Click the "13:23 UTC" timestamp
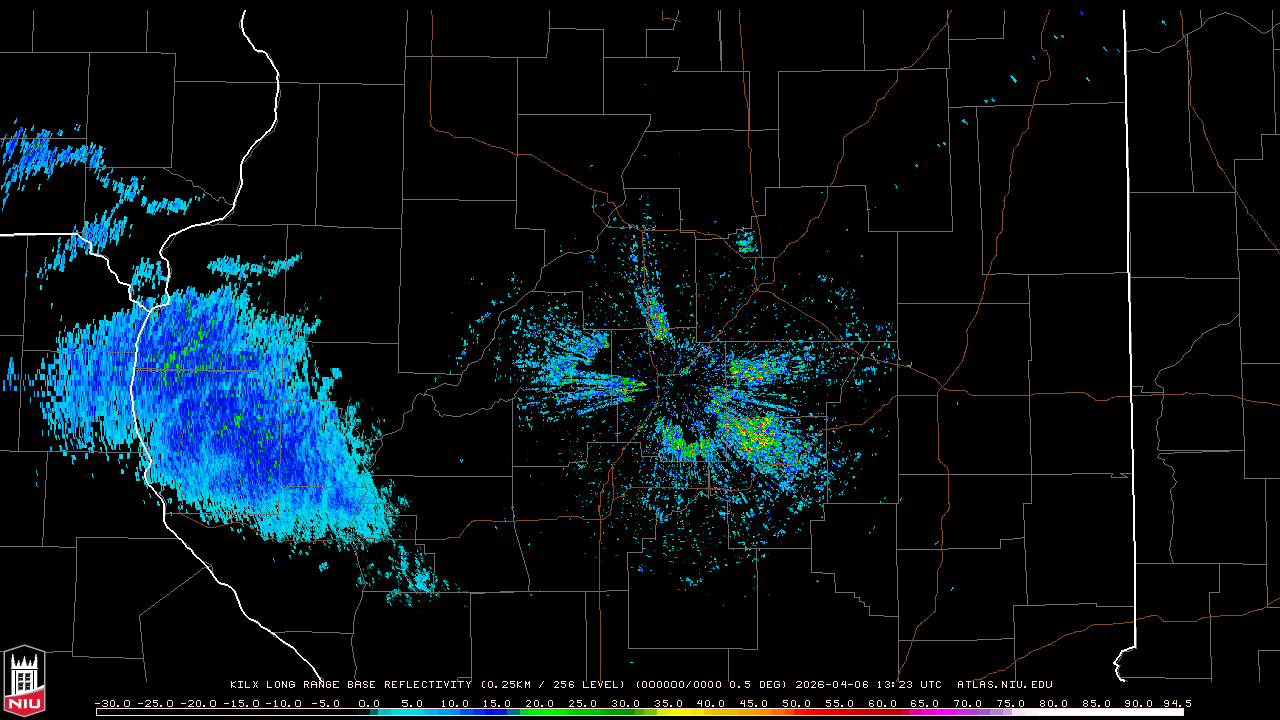The height and width of the screenshot is (720, 1280). [x=907, y=685]
